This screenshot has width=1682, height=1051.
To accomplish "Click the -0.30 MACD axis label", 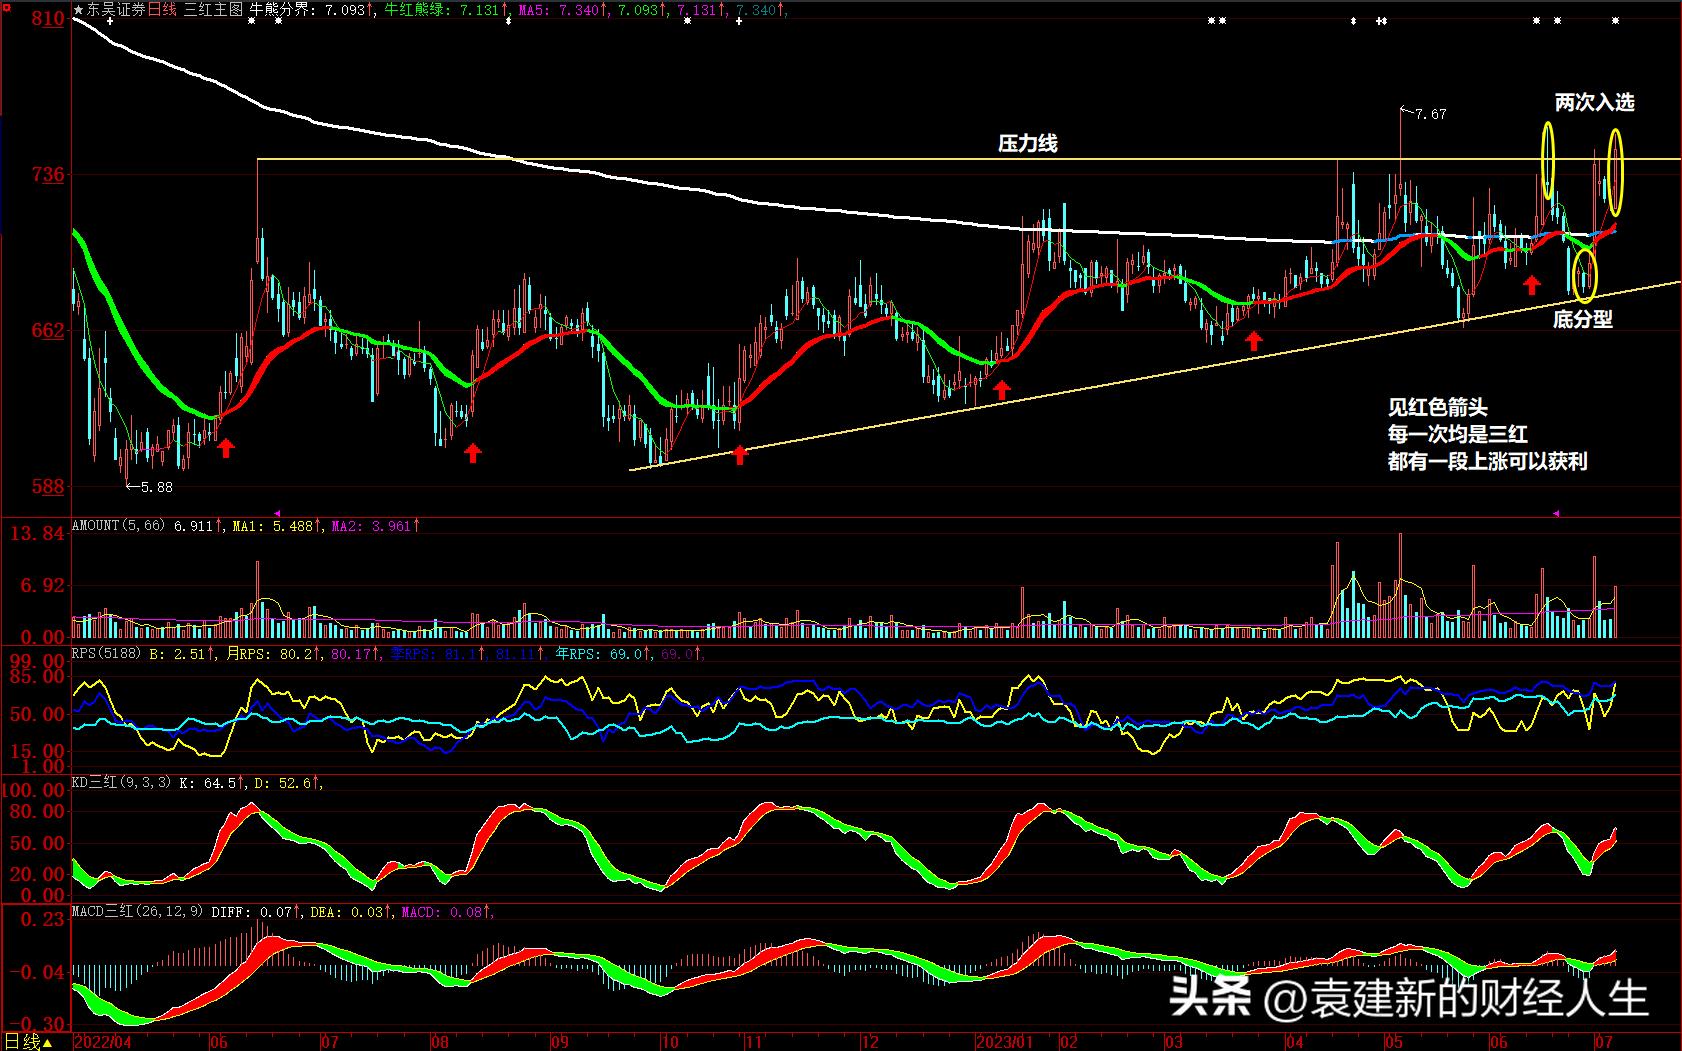I will [37, 1024].
